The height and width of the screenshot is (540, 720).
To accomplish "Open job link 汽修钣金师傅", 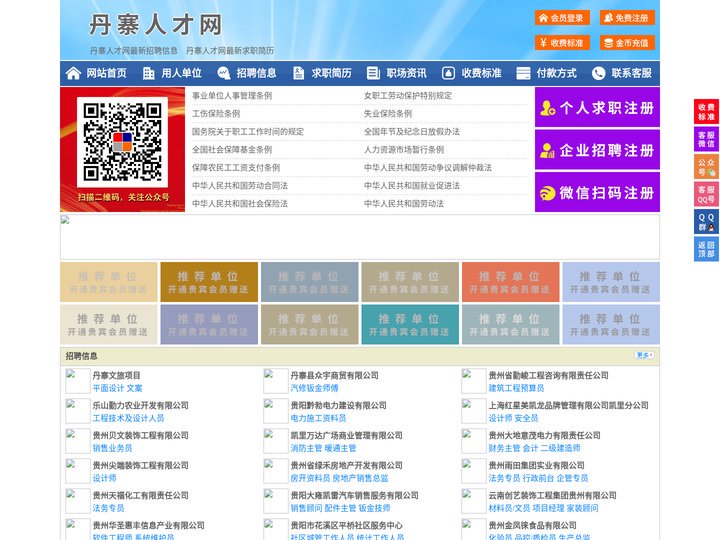I will (315, 388).
